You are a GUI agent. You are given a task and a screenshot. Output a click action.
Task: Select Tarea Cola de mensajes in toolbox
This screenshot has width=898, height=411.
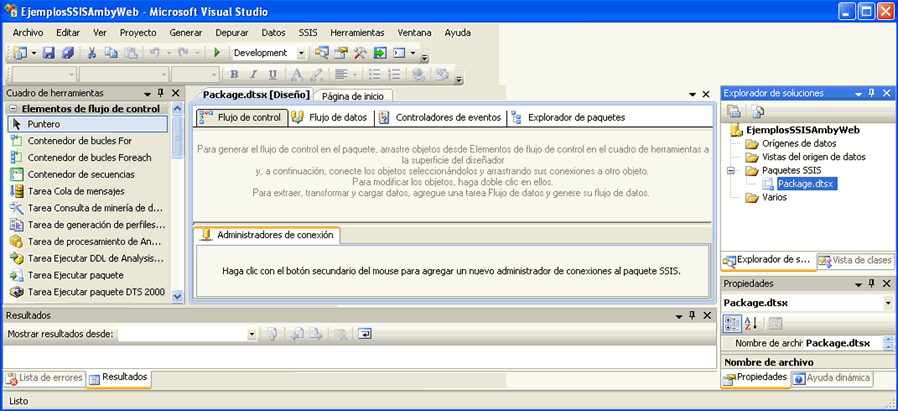coord(87,191)
